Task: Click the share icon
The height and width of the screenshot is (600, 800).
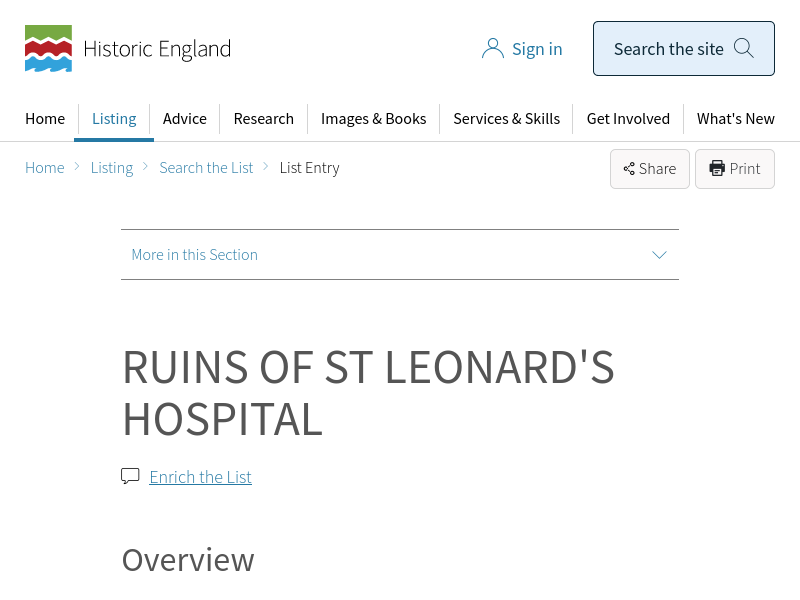Action: coord(629,169)
